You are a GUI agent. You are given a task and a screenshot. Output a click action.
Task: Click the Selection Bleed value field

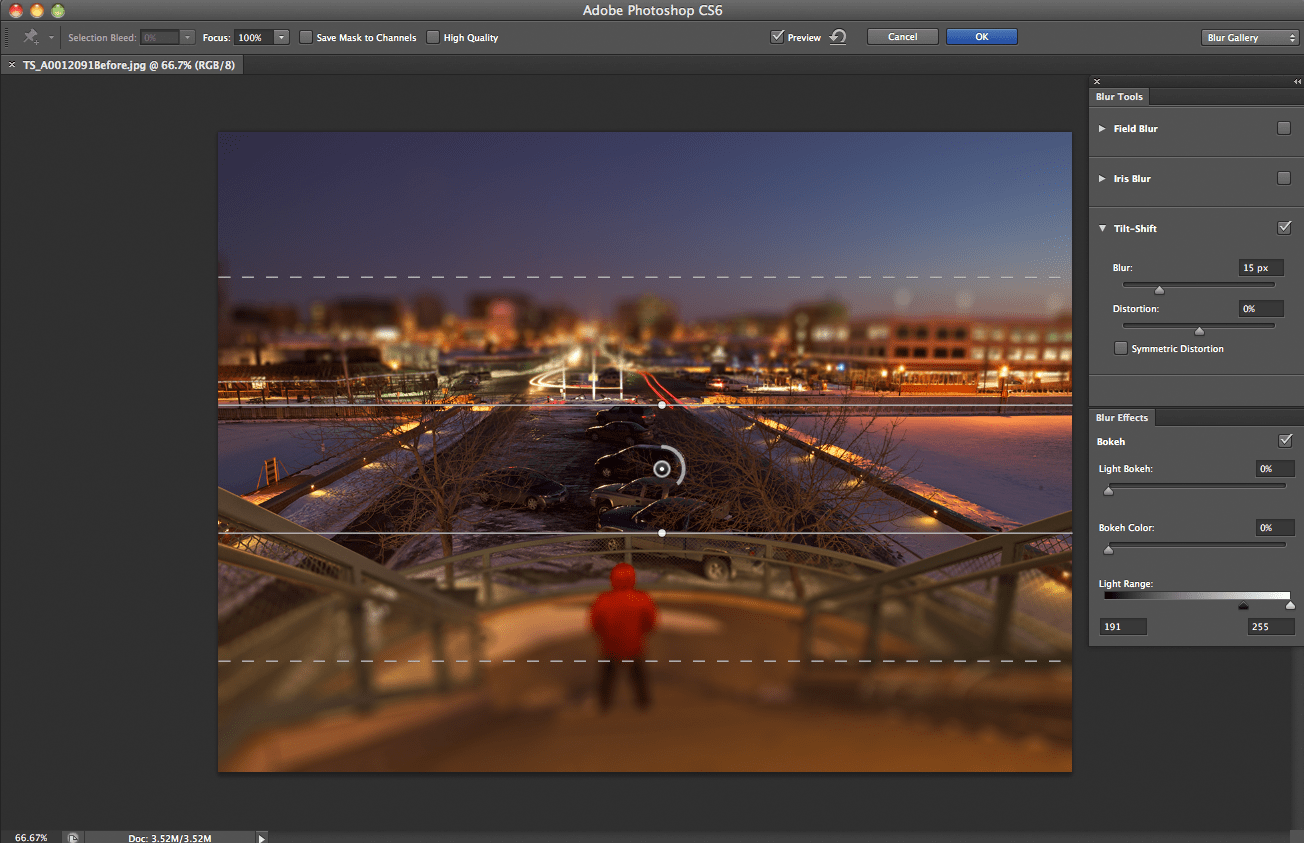click(x=160, y=37)
